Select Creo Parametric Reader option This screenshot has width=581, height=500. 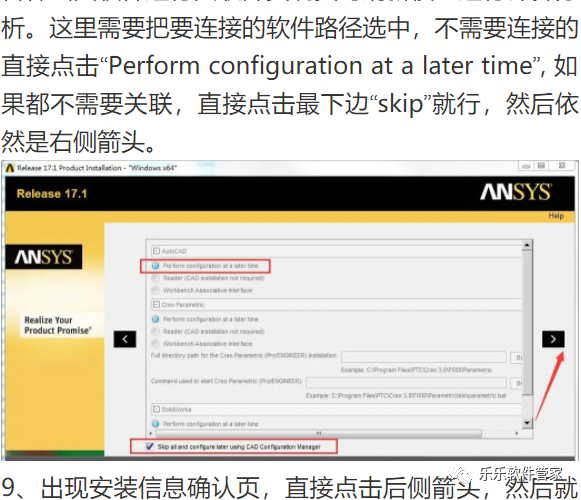pos(156,331)
